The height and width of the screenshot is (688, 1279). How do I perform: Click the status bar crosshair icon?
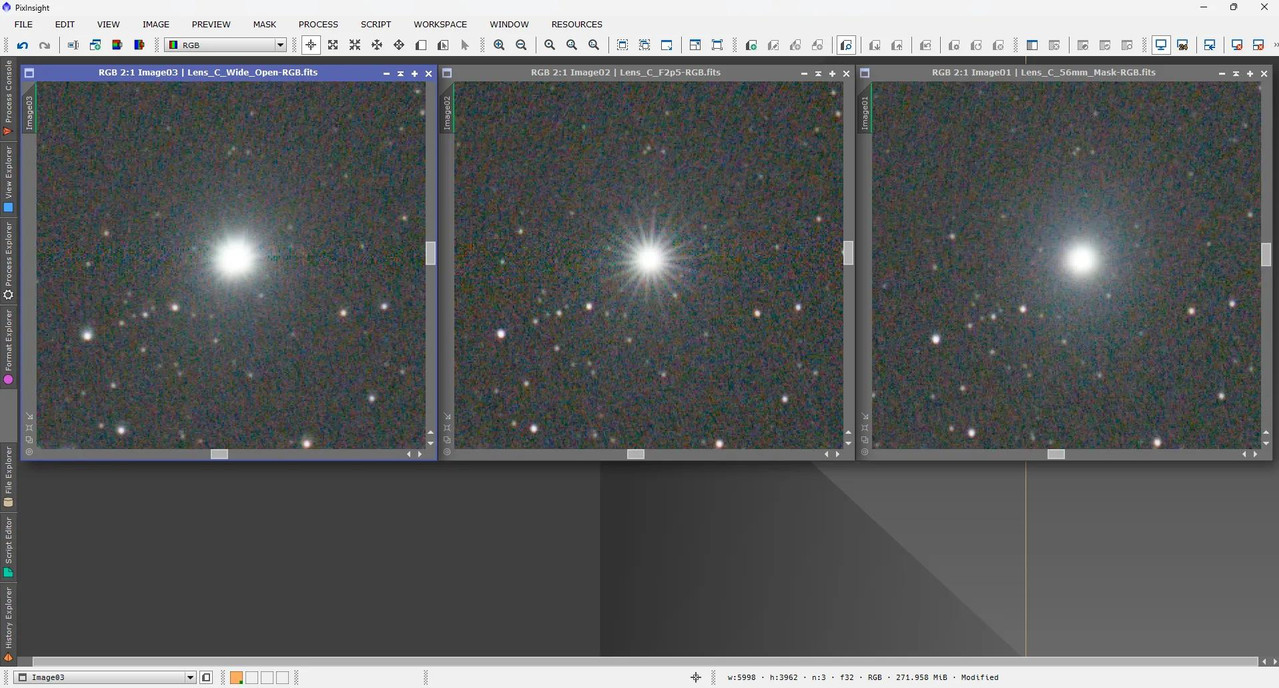696,677
